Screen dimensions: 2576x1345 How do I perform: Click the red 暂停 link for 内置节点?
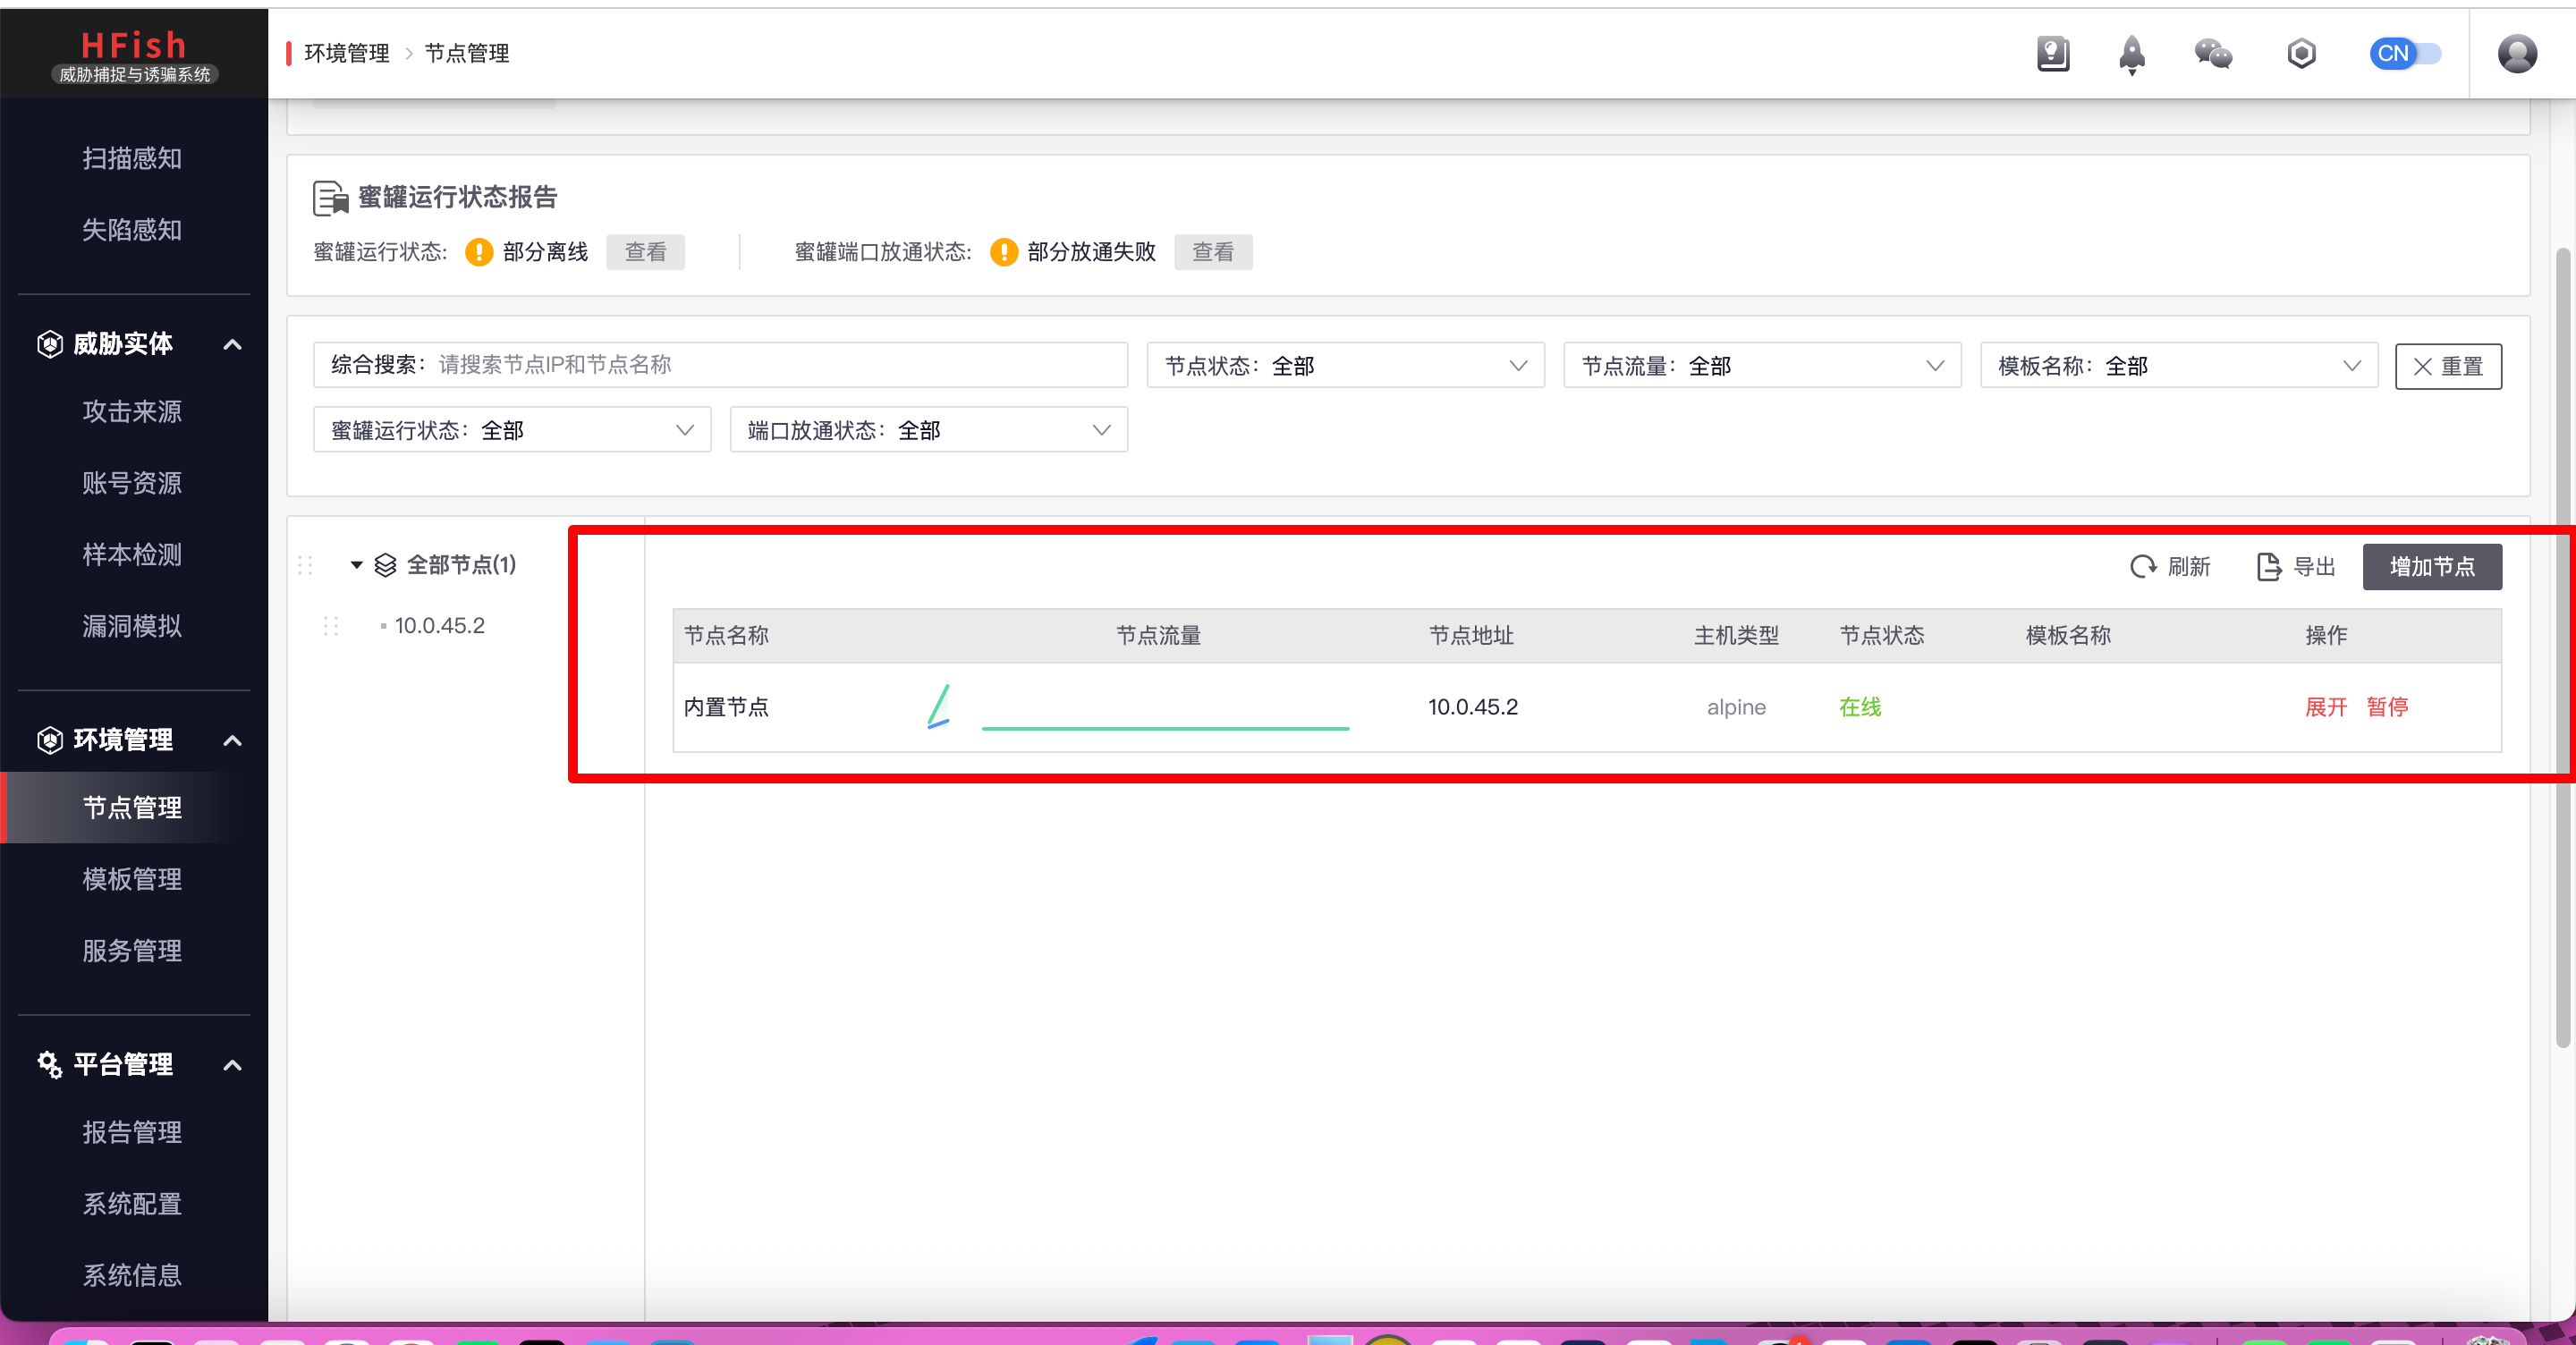(x=2386, y=707)
